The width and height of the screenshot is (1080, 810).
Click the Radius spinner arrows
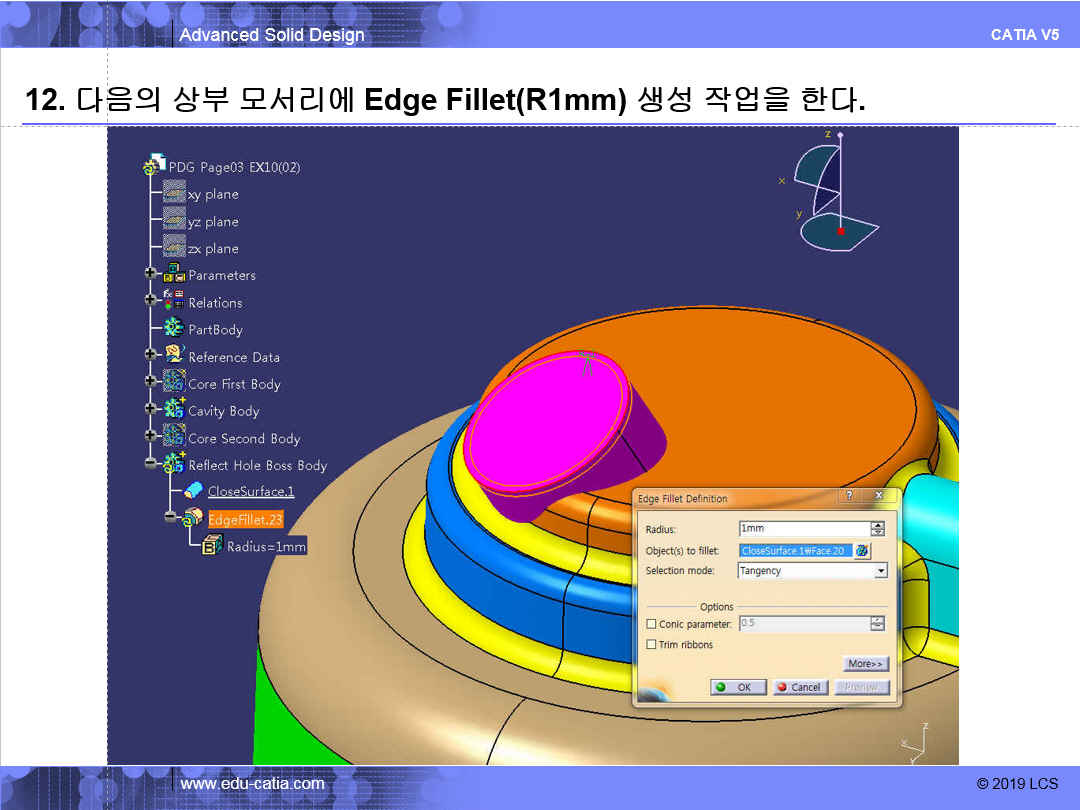pos(877,529)
